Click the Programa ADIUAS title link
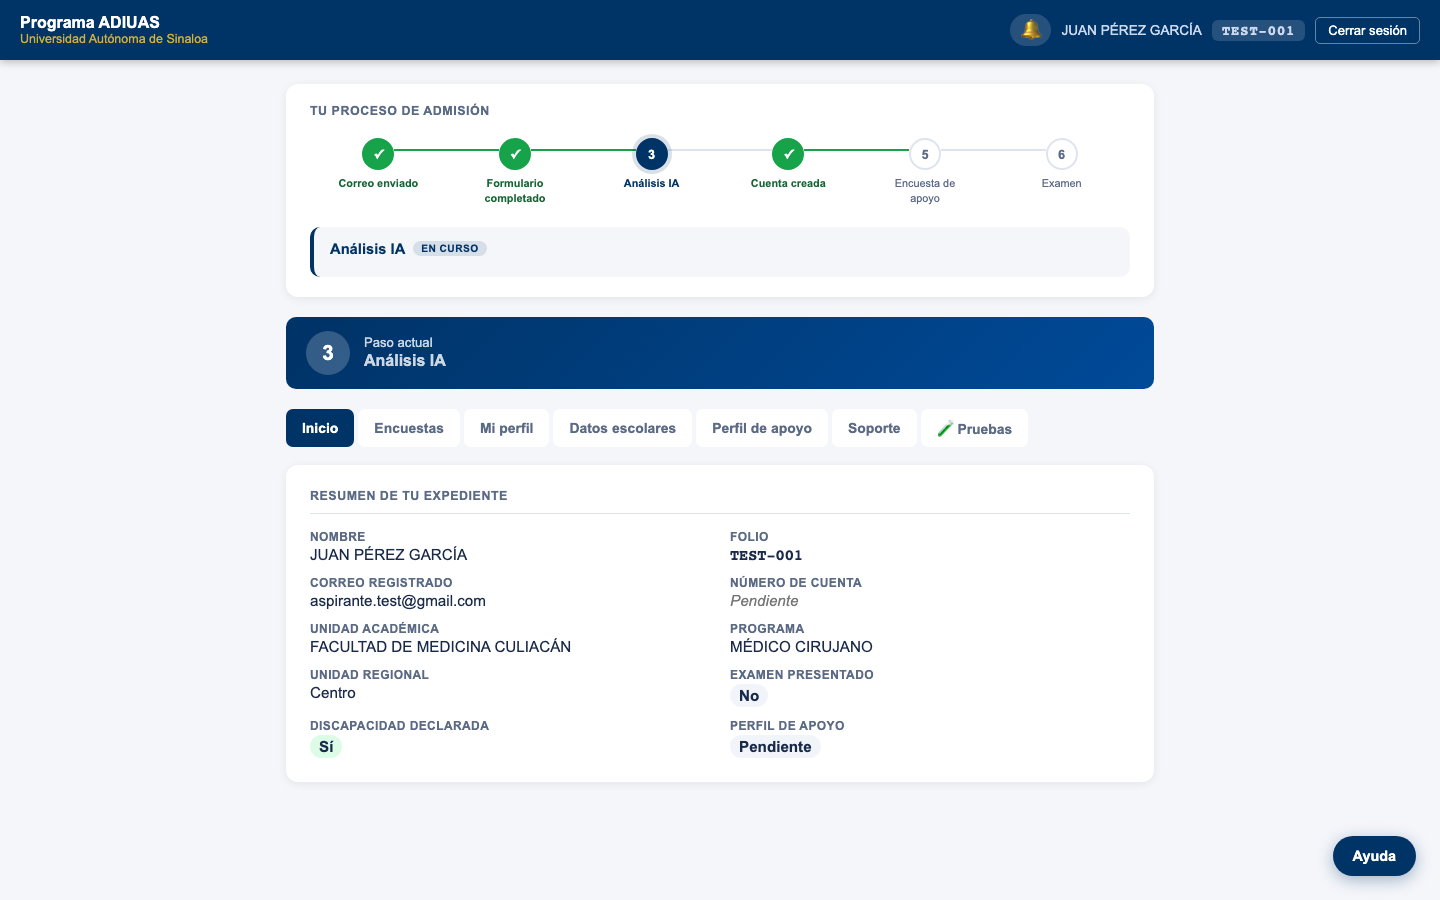The height and width of the screenshot is (900, 1440). [x=90, y=22]
